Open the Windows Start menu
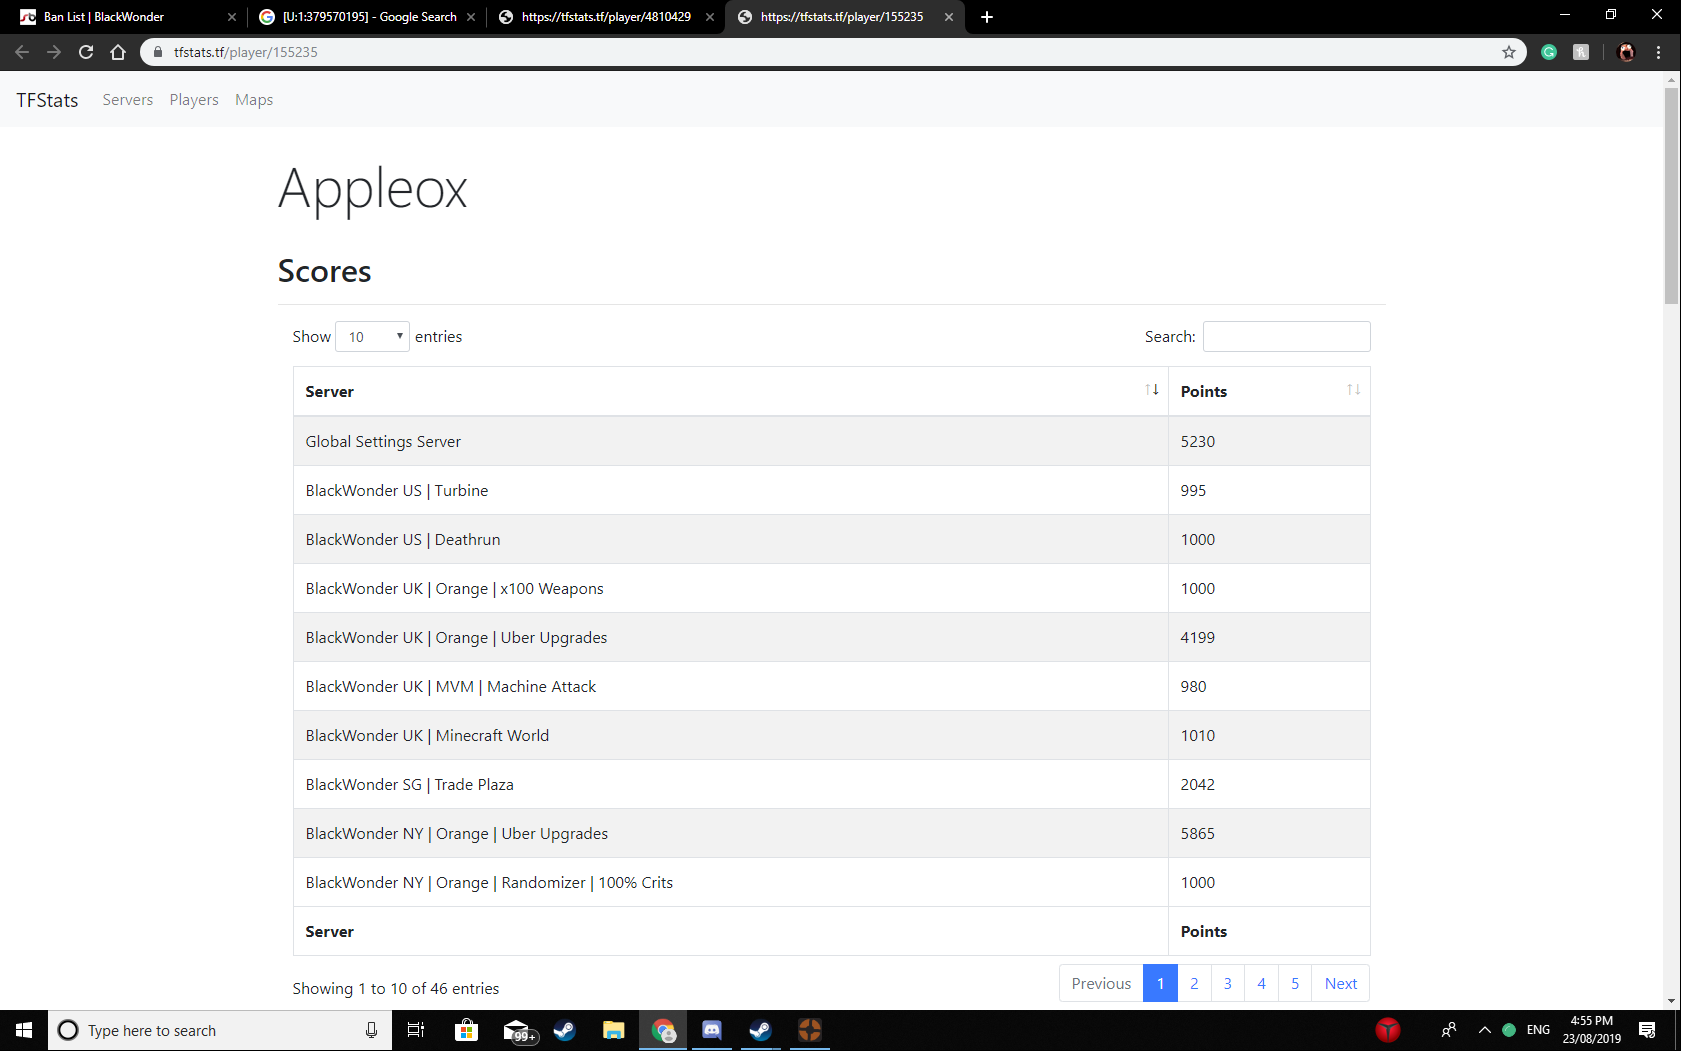Viewport: 1681px width, 1051px height. click(x=24, y=1030)
